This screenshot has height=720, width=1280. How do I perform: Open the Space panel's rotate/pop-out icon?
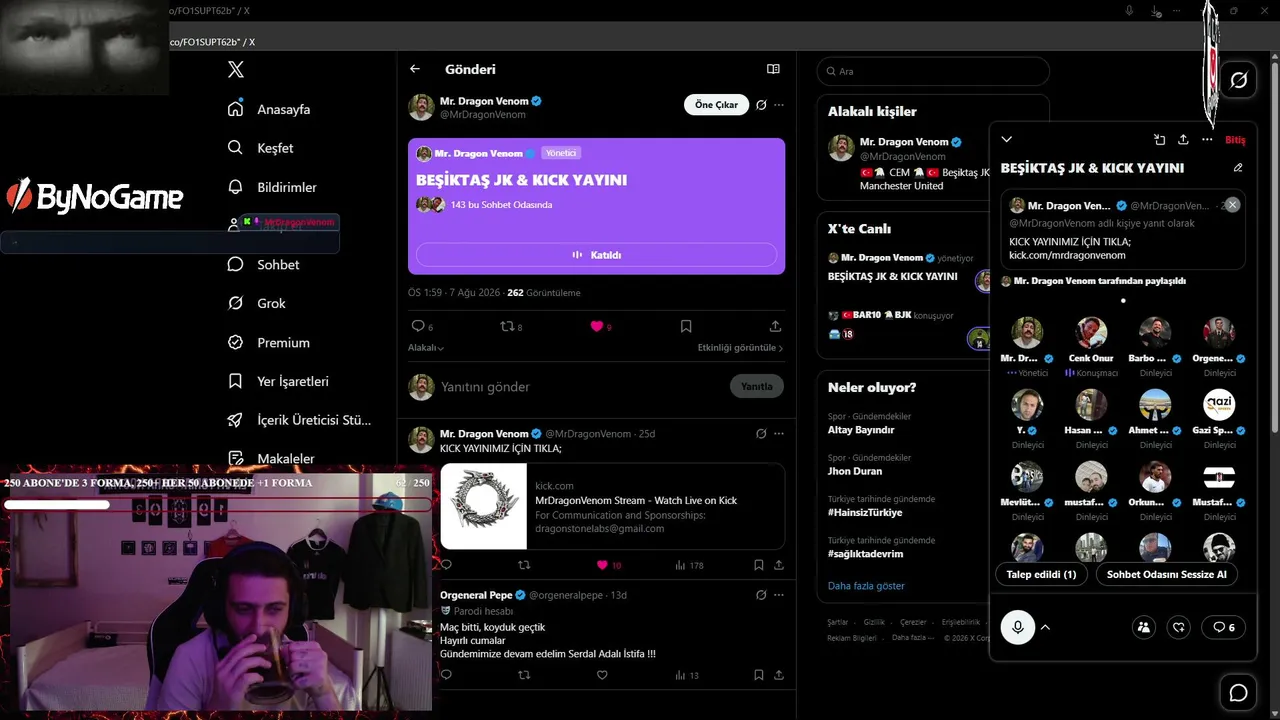coord(1159,140)
